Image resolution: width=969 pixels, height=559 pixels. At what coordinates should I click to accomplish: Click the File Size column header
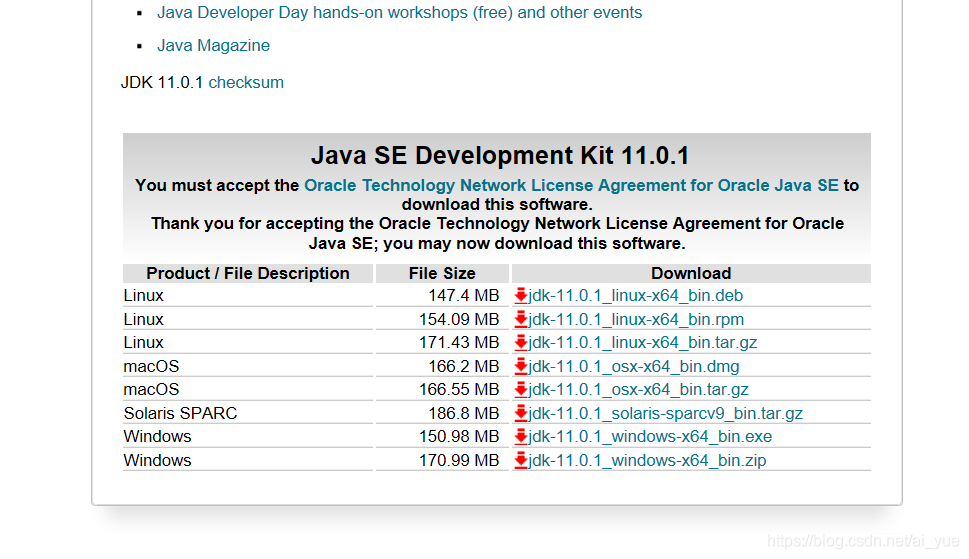(x=442, y=273)
